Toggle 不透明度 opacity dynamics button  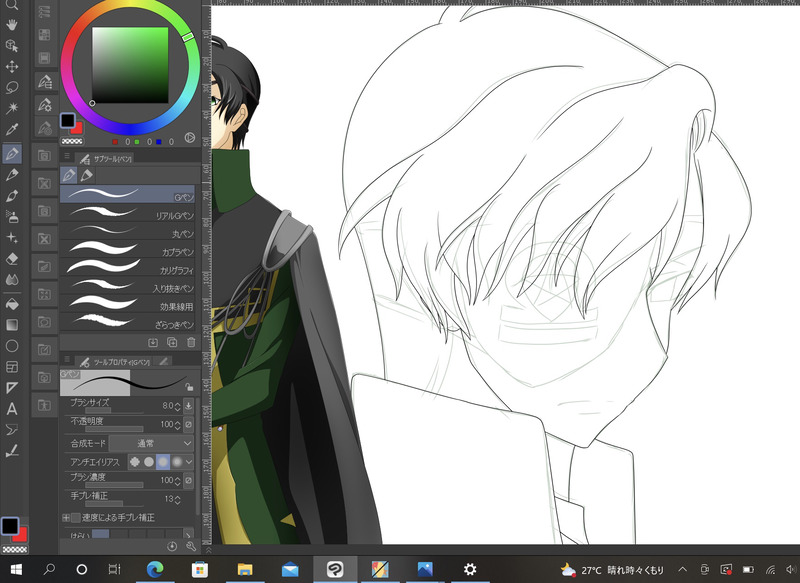pos(188,424)
